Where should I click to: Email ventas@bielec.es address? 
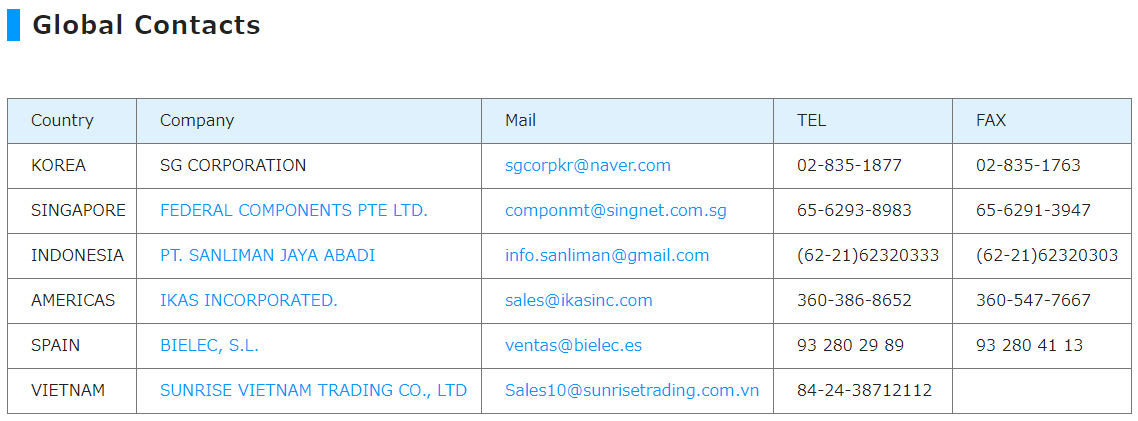coord(573,345)
